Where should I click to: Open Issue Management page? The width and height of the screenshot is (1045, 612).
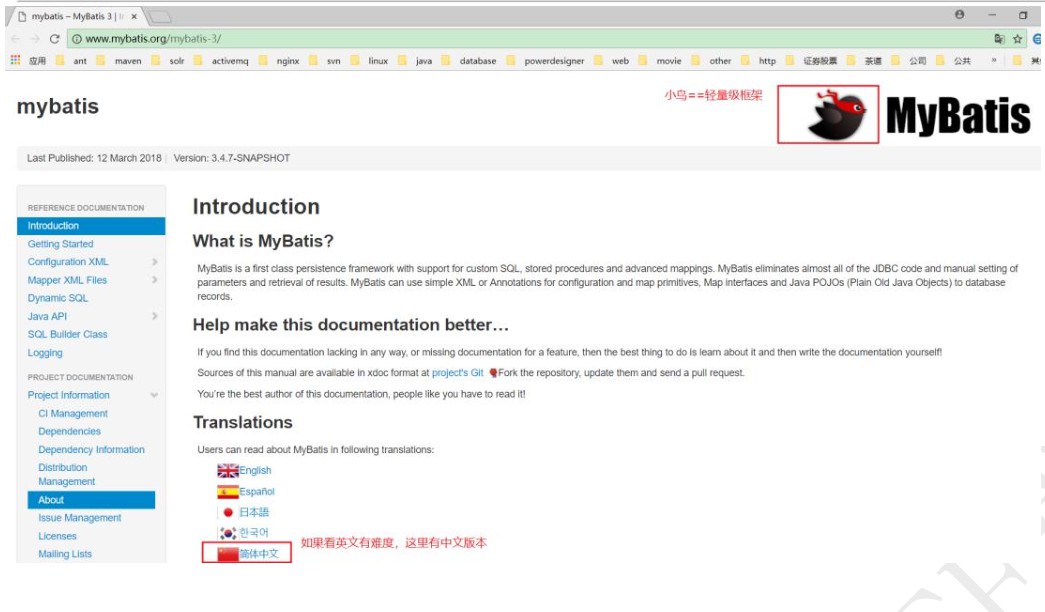coord(79,518)
